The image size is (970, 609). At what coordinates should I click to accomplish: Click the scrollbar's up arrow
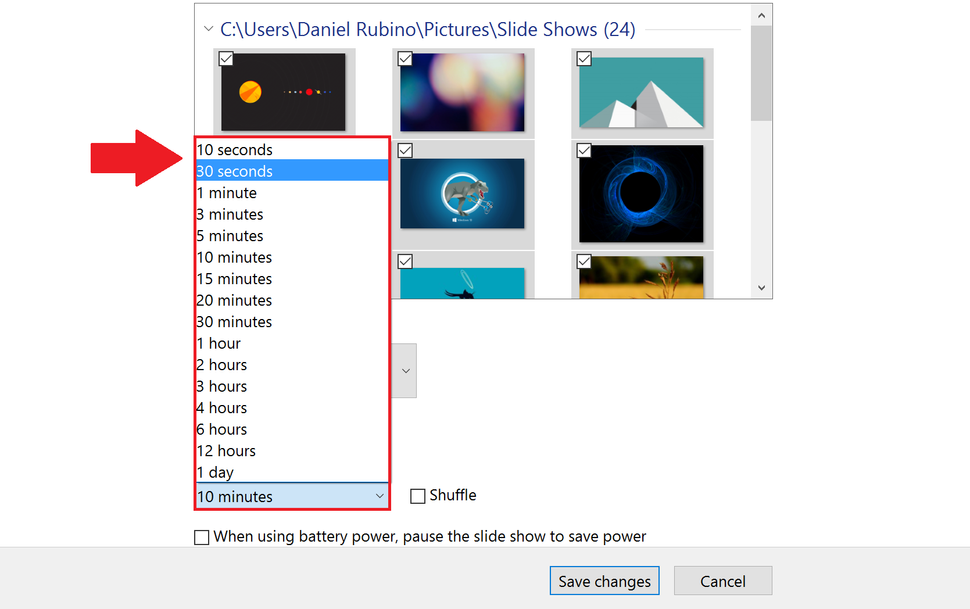coord(761,13)
